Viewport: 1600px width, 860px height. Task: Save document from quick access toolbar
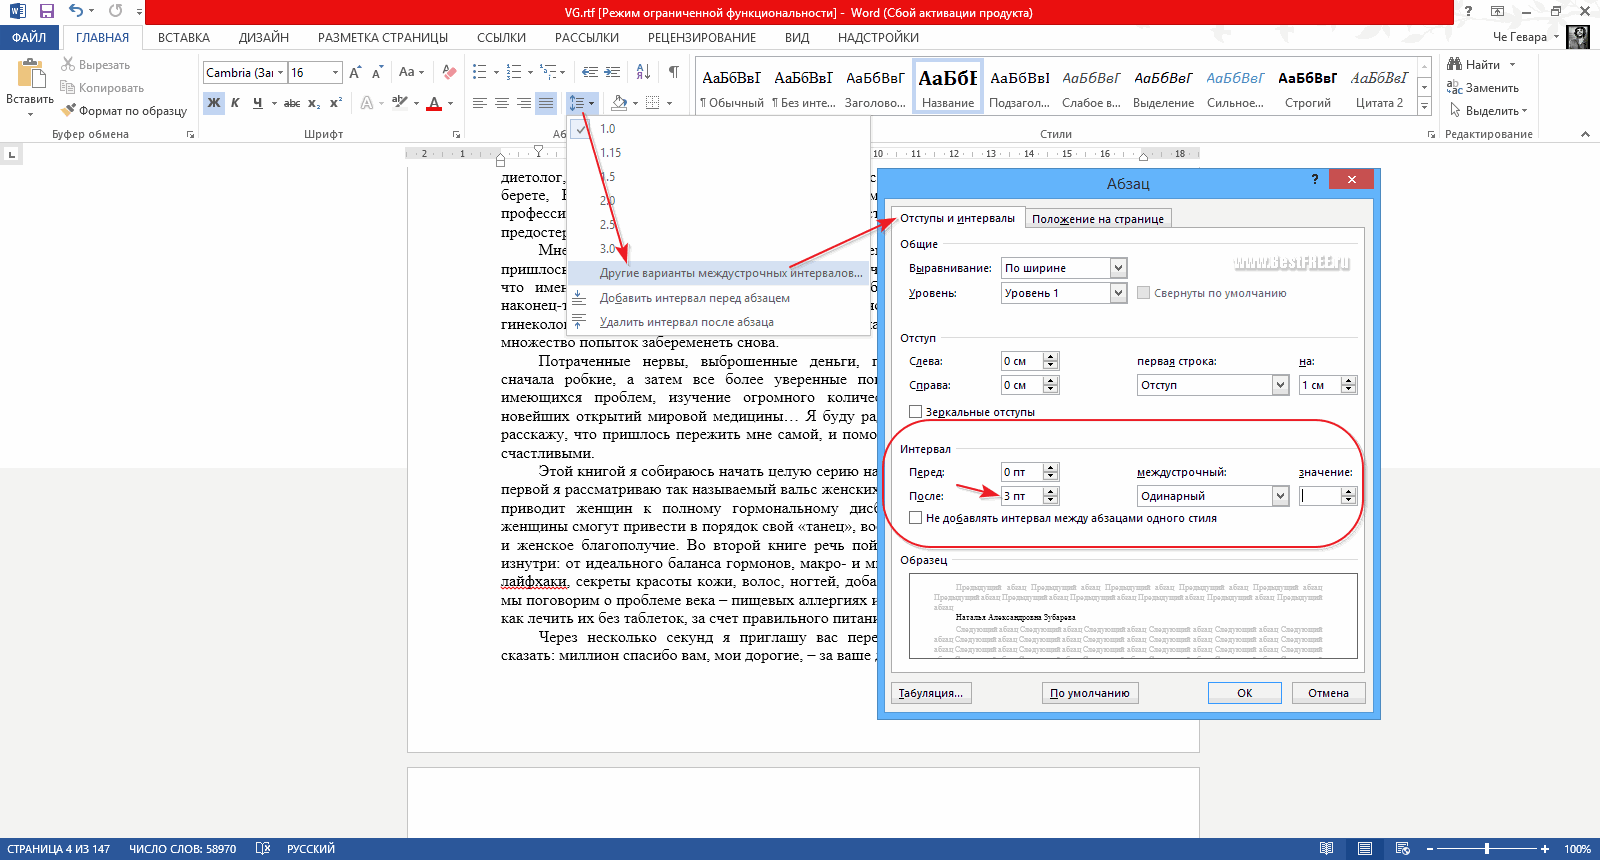tap(47, 11)
